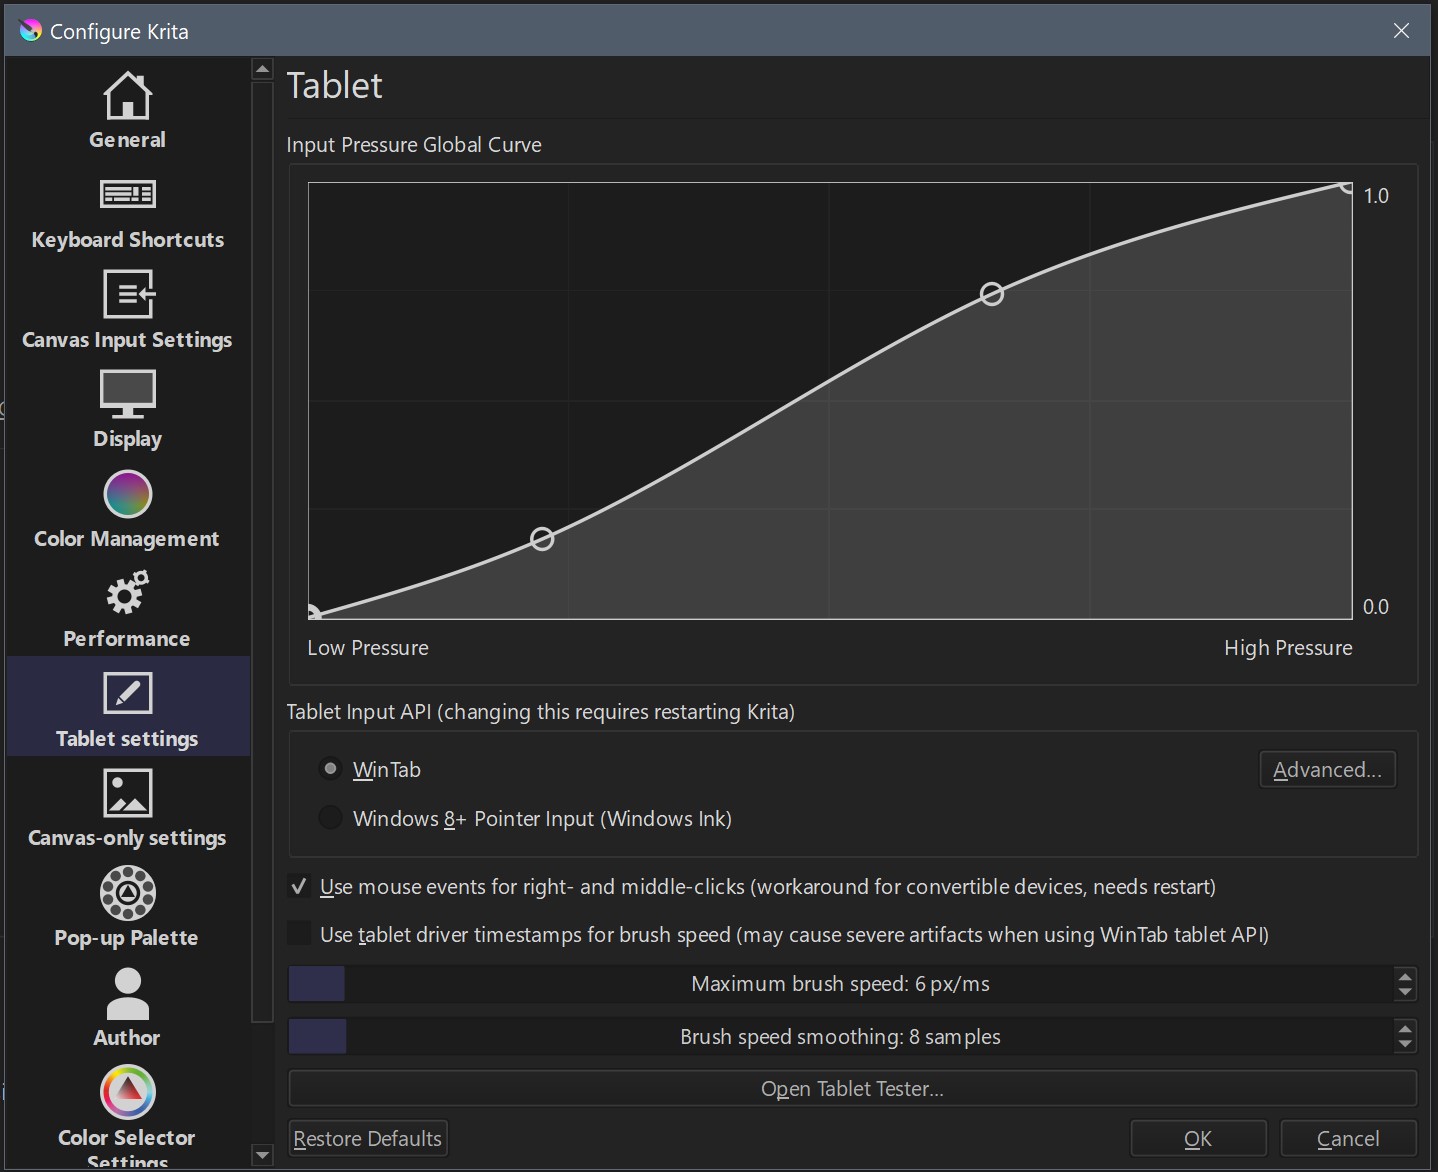Click the upper curve control point
The image size is (1438, 1172).
point(991,294)
